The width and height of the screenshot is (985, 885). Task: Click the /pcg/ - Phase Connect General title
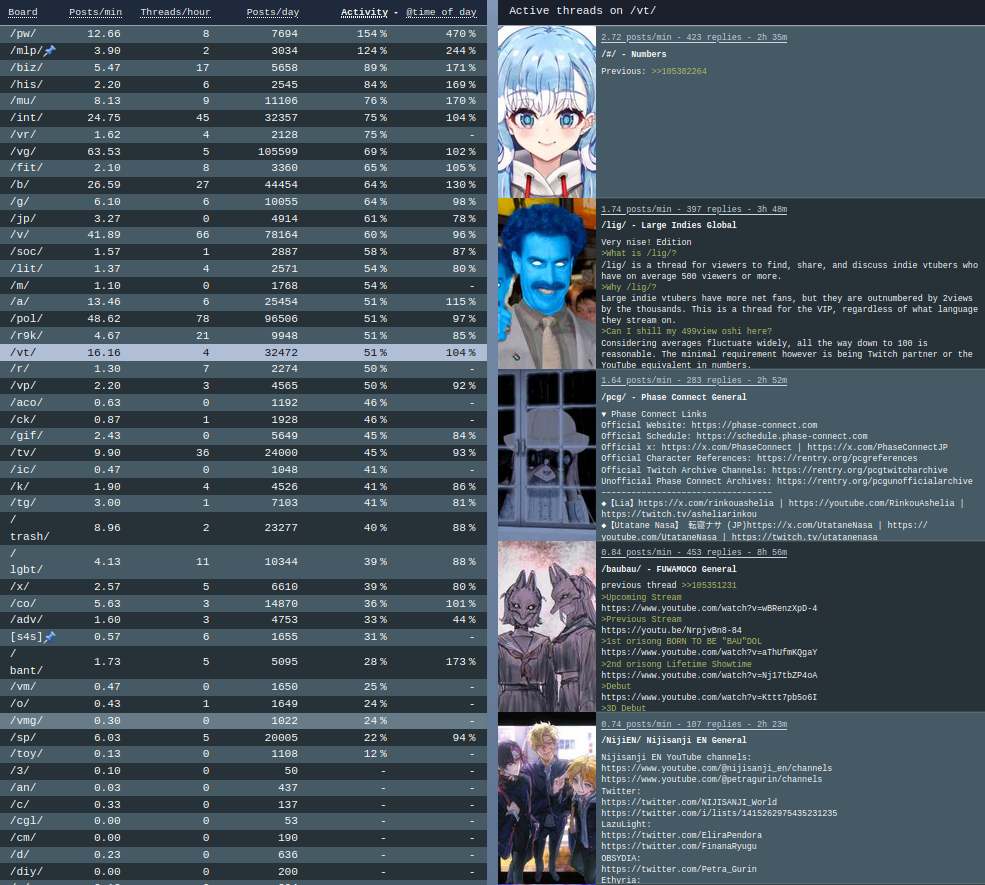coord(674,398)
